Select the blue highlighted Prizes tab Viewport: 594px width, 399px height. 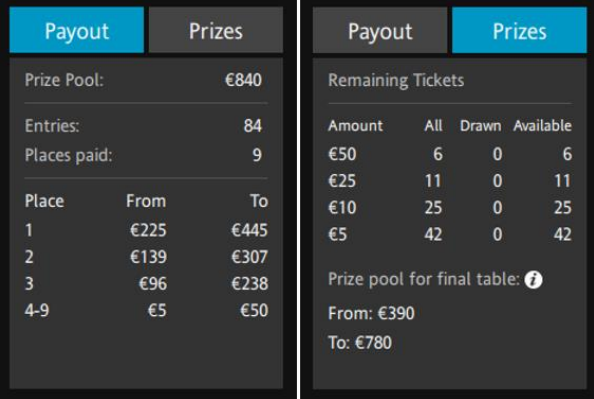[x=519, y=30]
